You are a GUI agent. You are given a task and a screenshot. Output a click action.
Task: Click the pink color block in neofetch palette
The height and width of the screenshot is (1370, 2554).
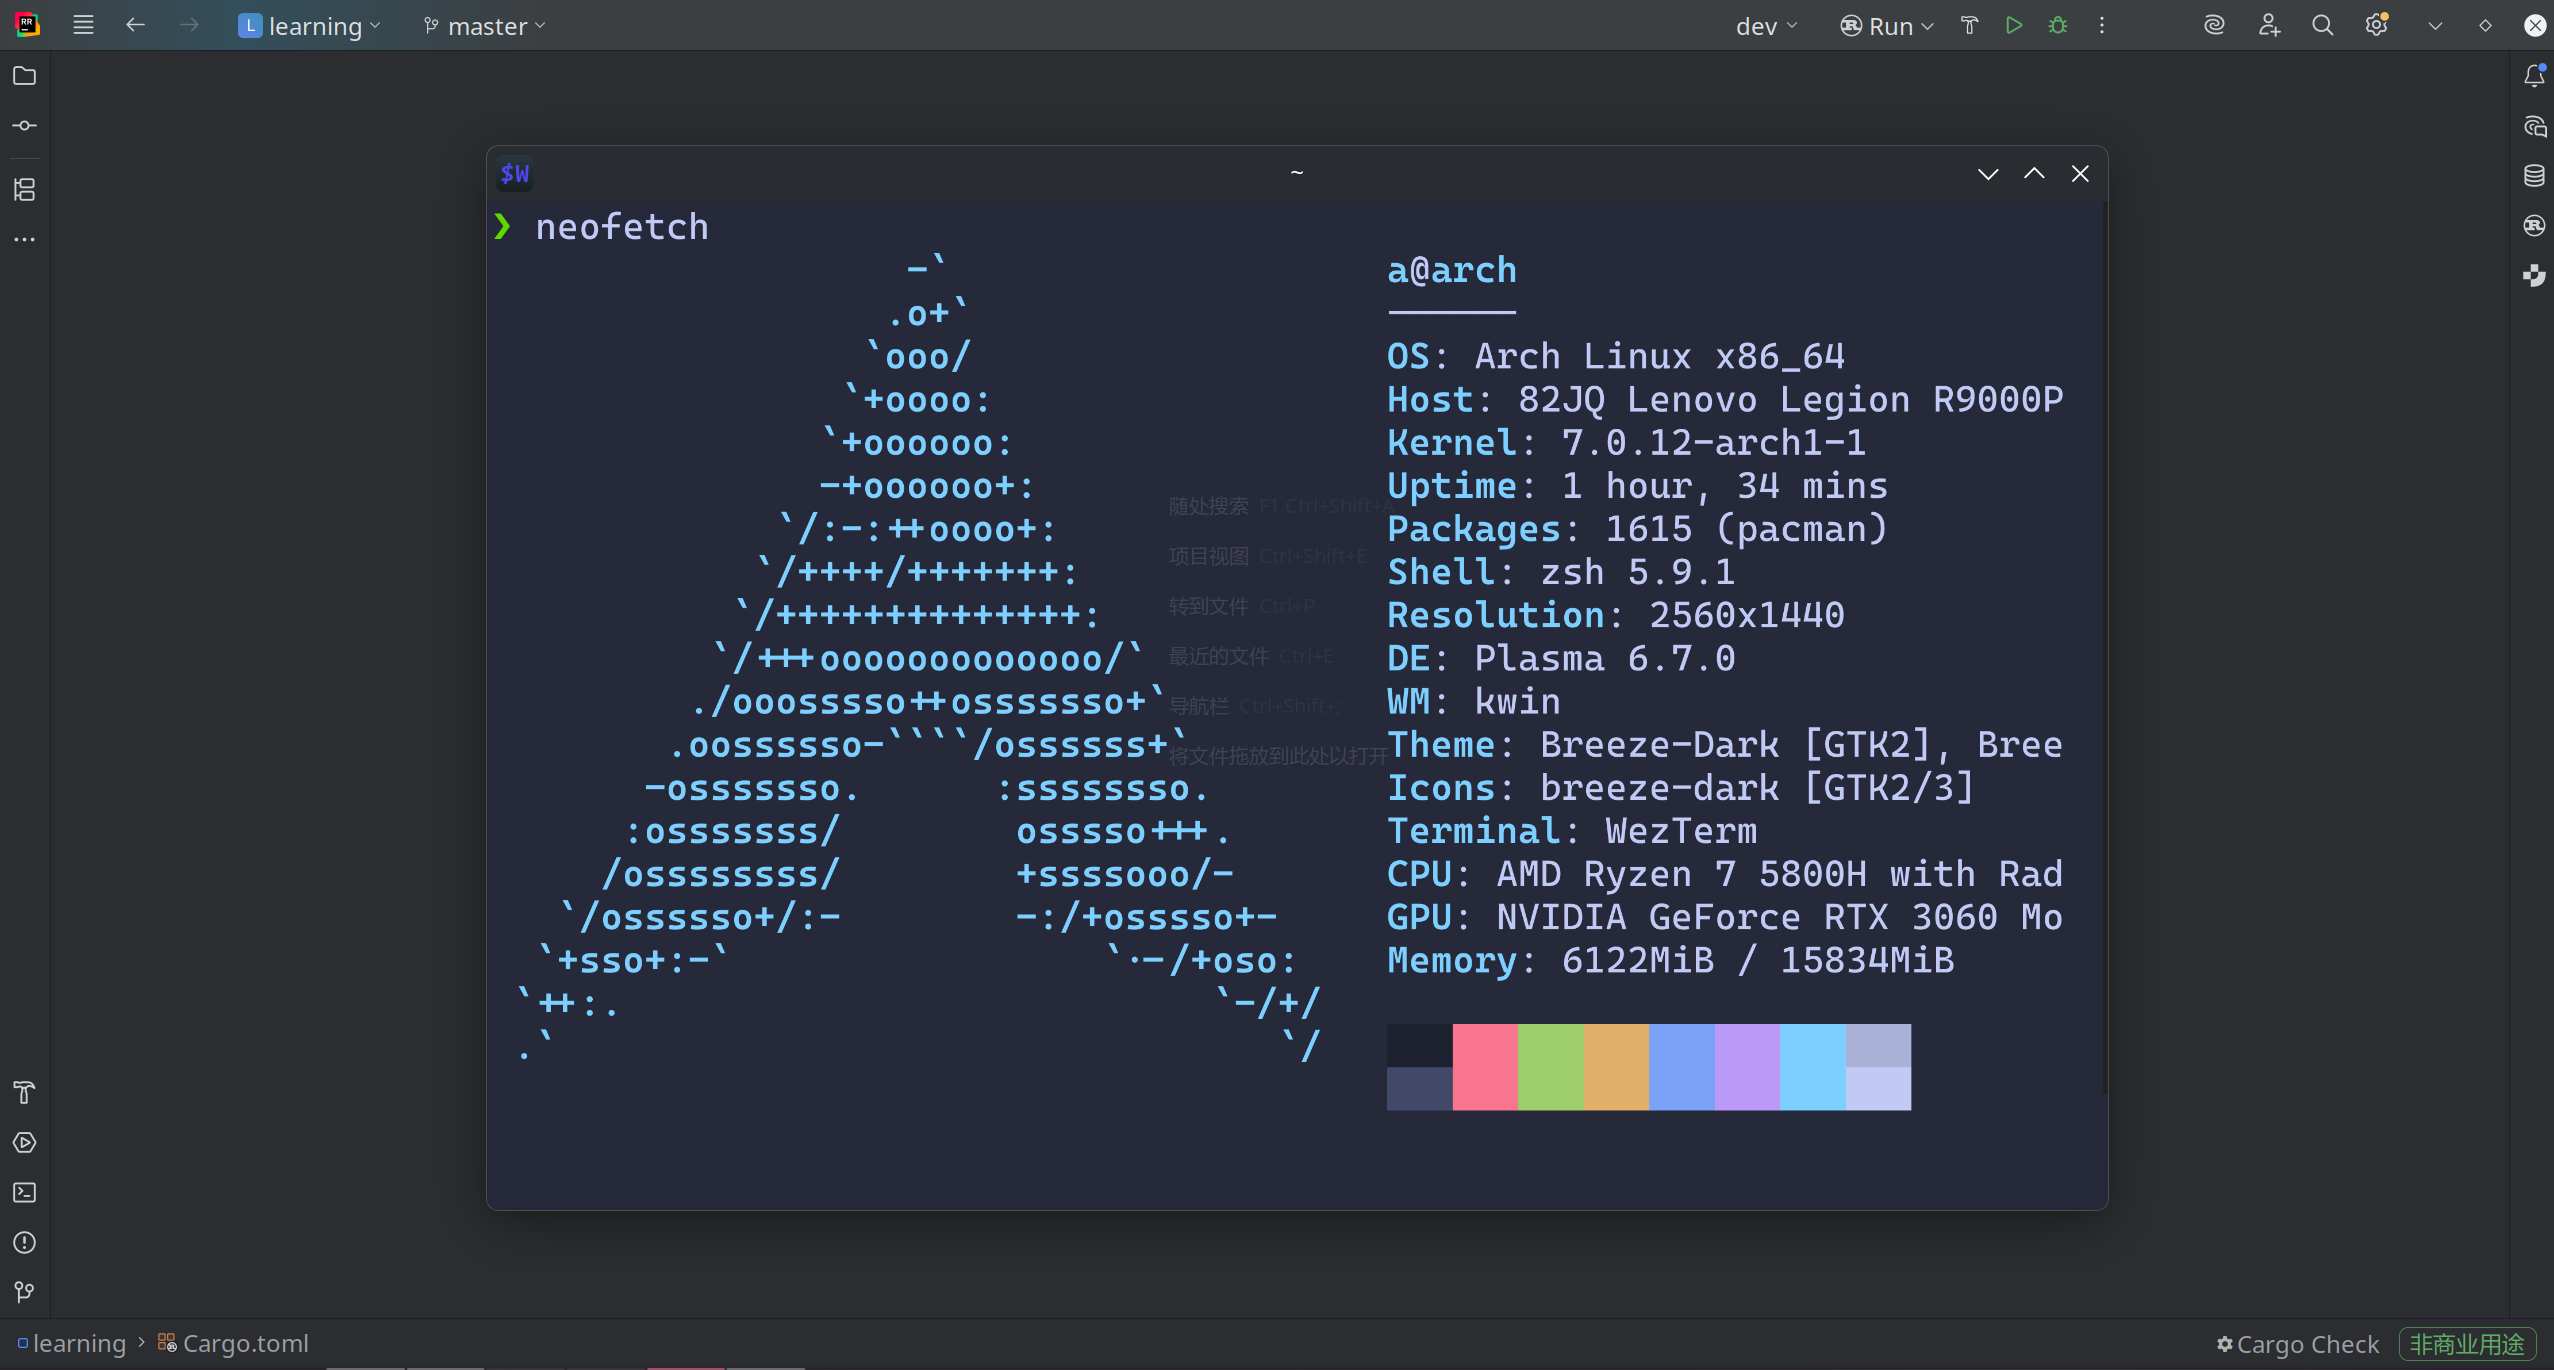1485,1067
